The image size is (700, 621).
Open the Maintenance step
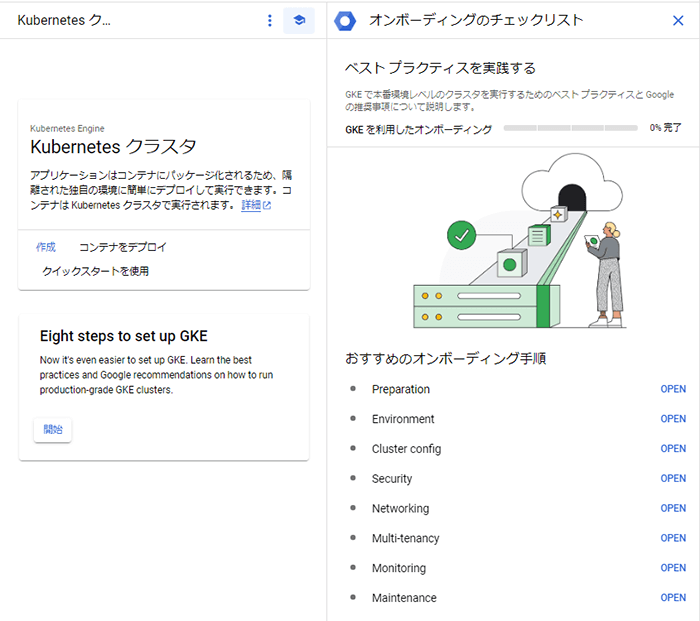673,598
